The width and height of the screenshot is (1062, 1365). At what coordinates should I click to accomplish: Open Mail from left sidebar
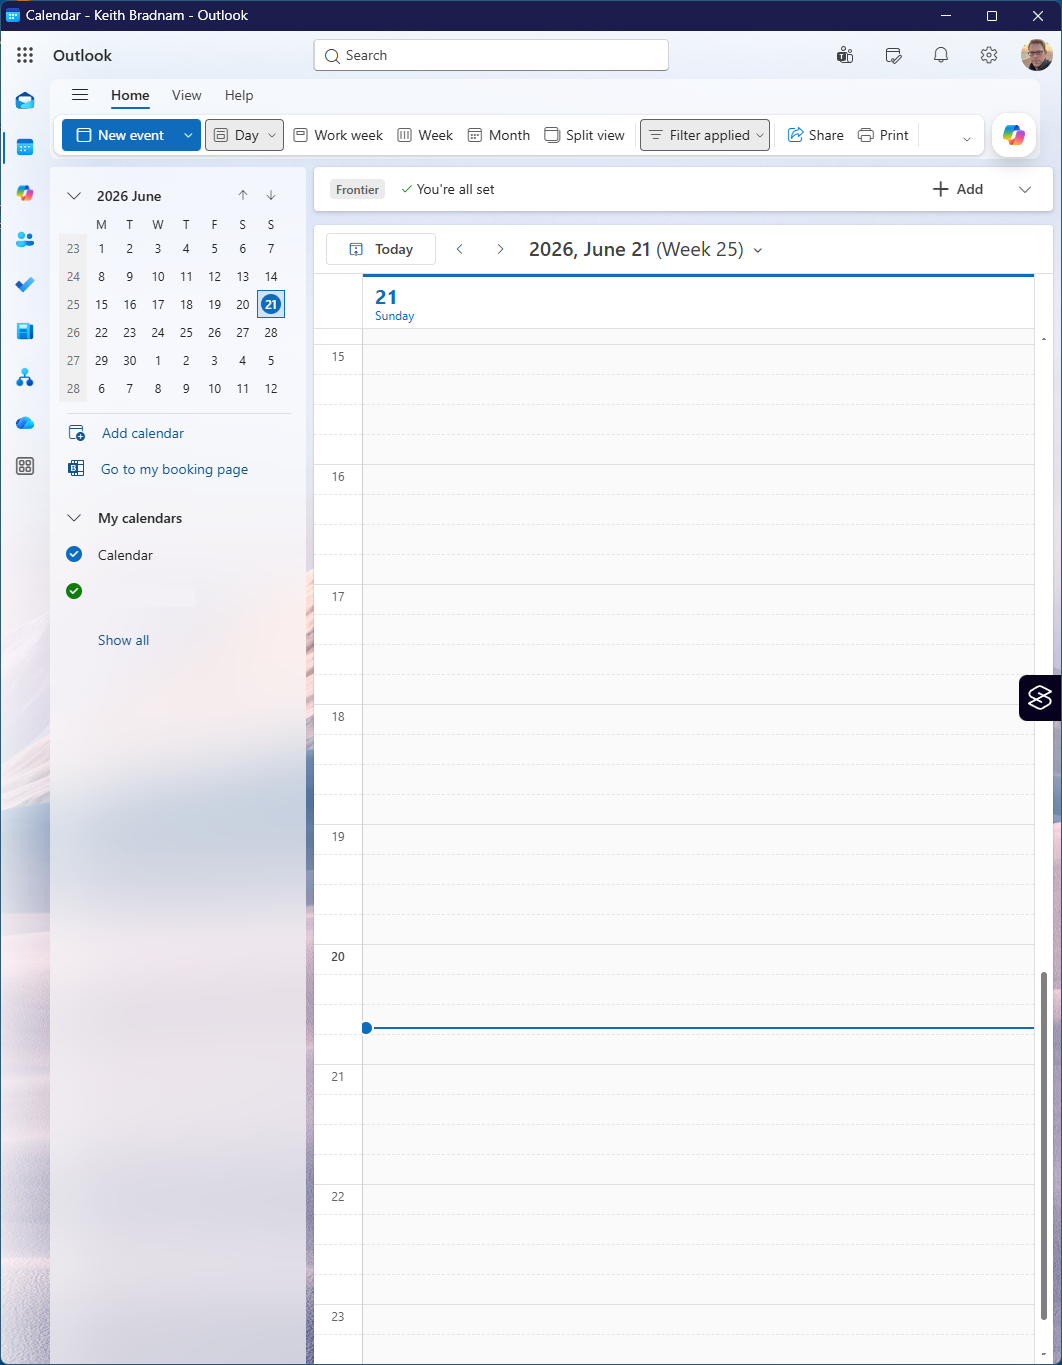25,101
